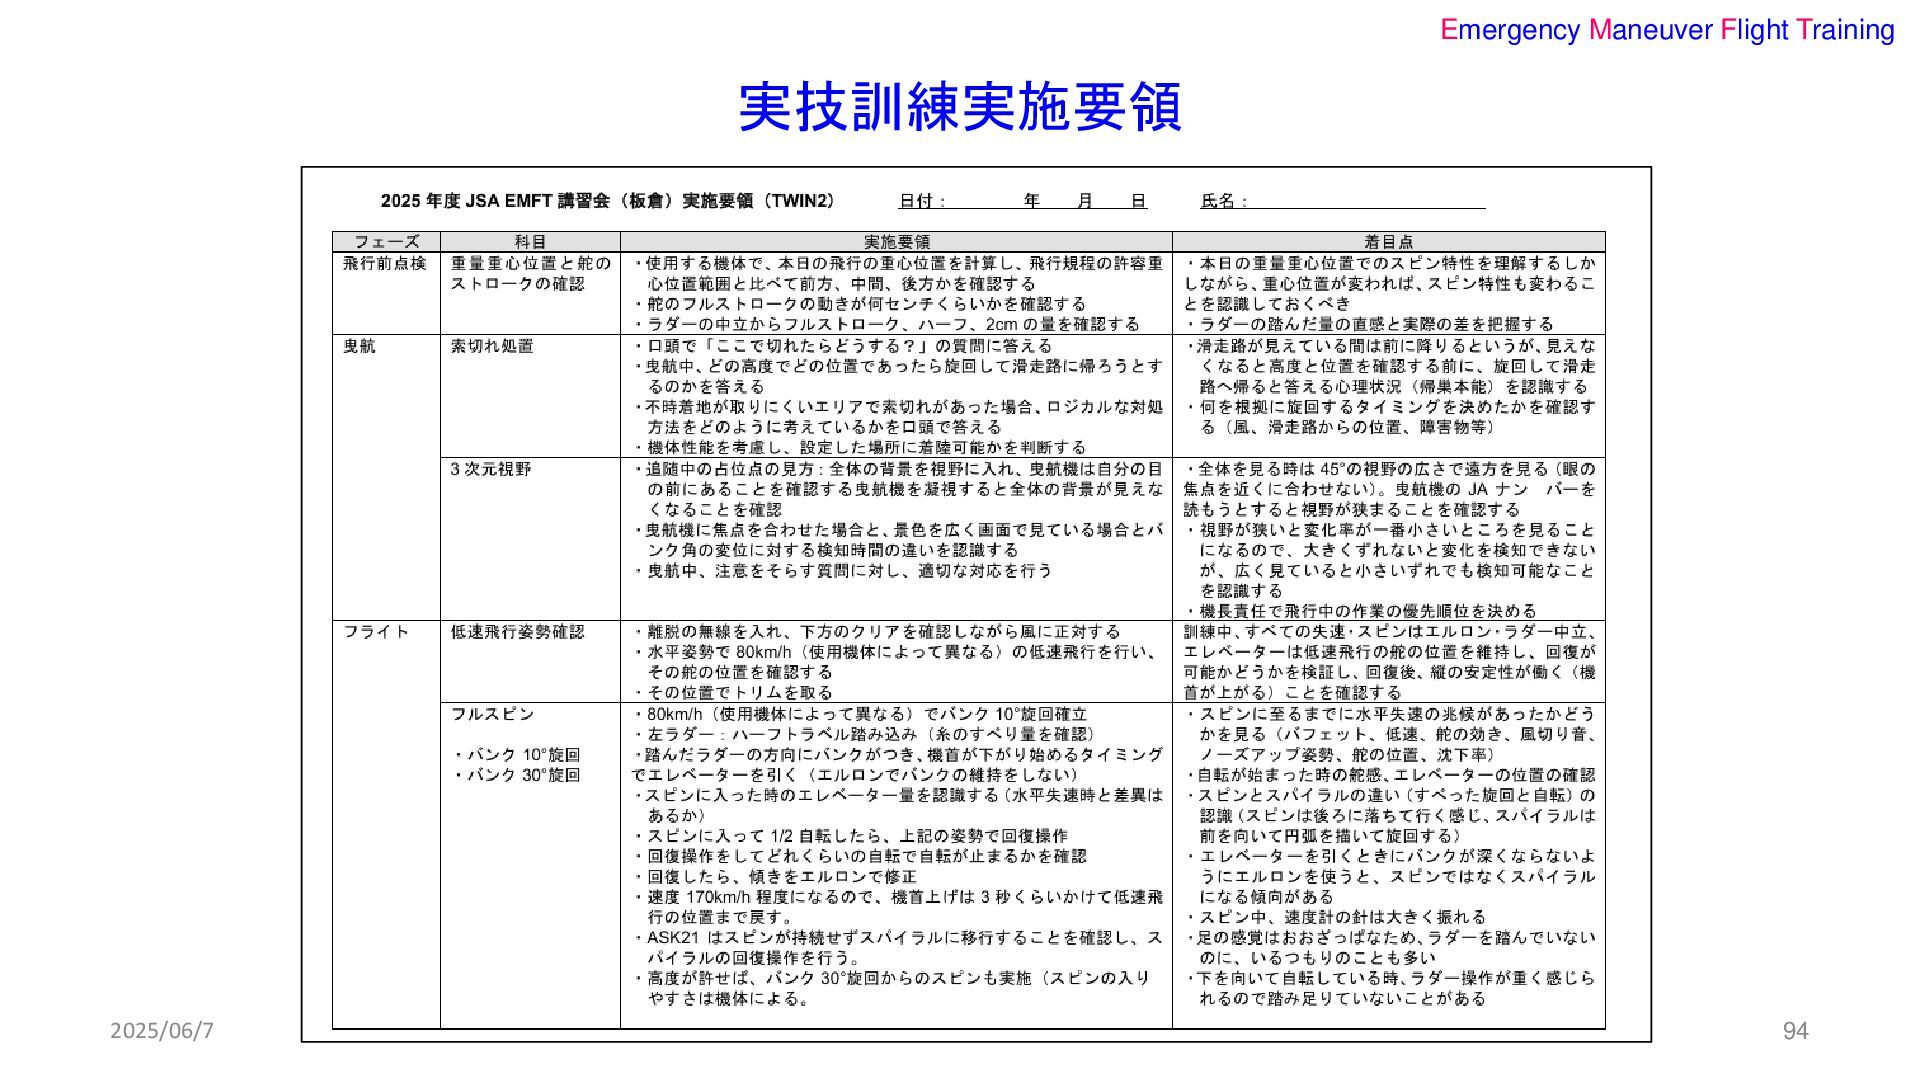Click the バンク 10°旋回 bullet item

point(516,755)
